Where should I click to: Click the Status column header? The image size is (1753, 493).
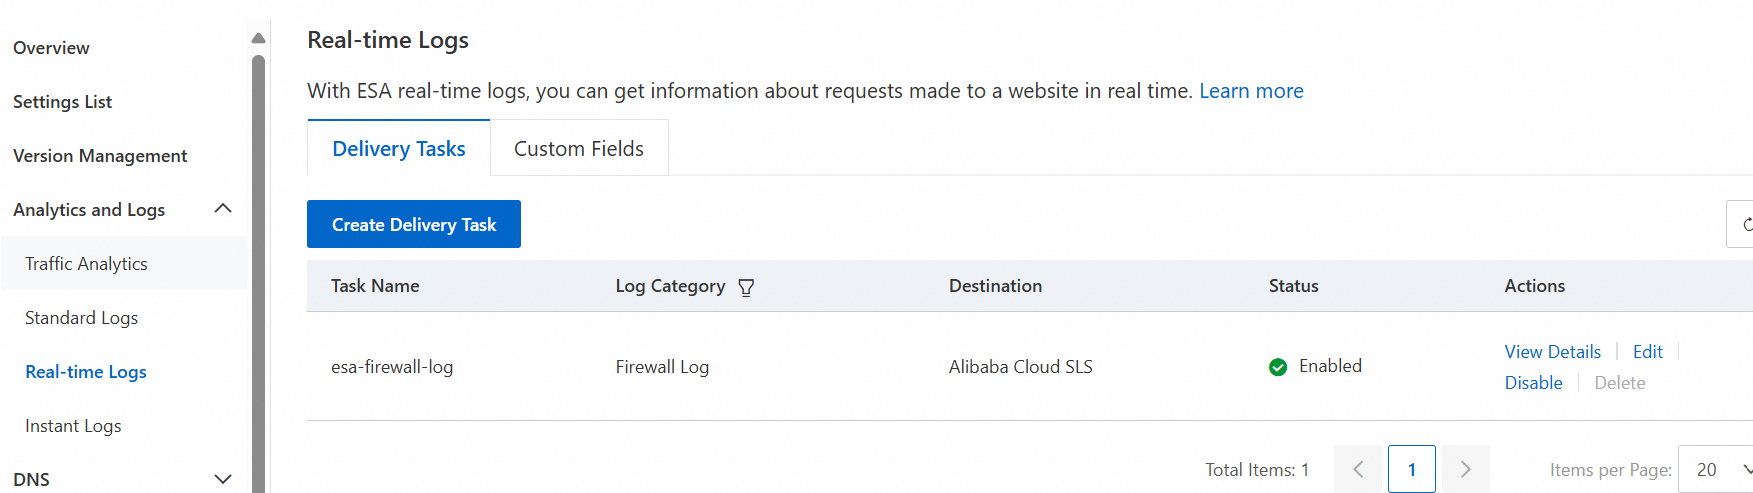1293,286
